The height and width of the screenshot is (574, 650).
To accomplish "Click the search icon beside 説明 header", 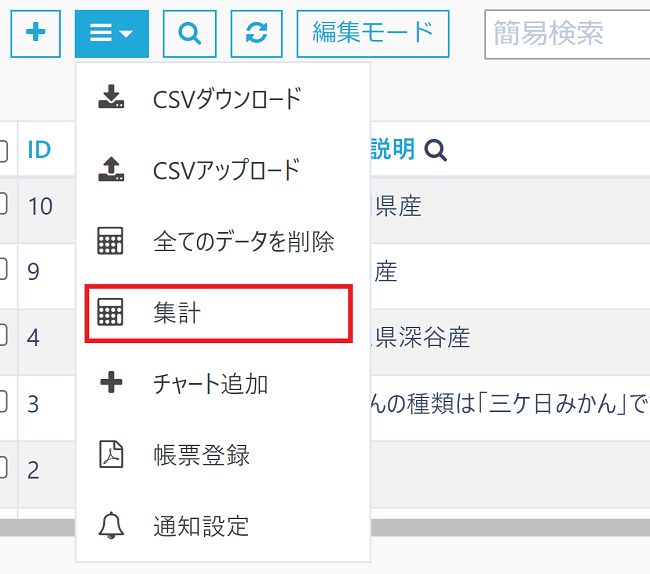I will 435,150.
